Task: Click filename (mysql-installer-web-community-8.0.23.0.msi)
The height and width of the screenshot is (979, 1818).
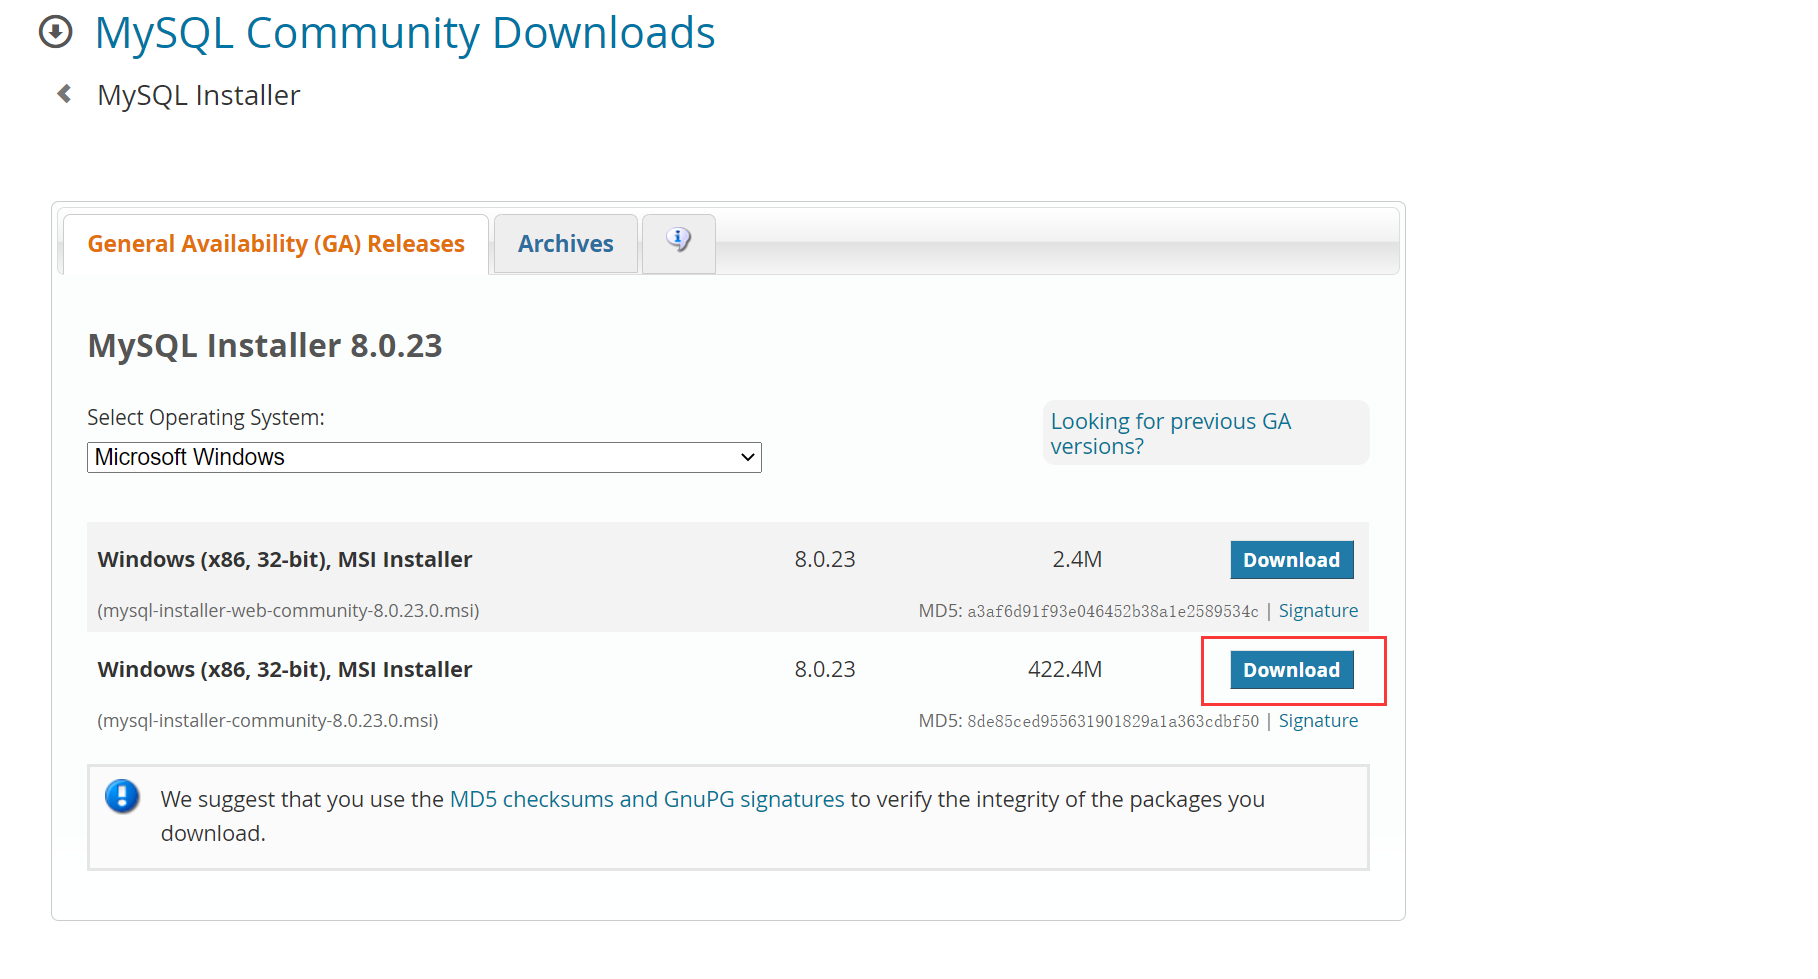Action: 288,611
